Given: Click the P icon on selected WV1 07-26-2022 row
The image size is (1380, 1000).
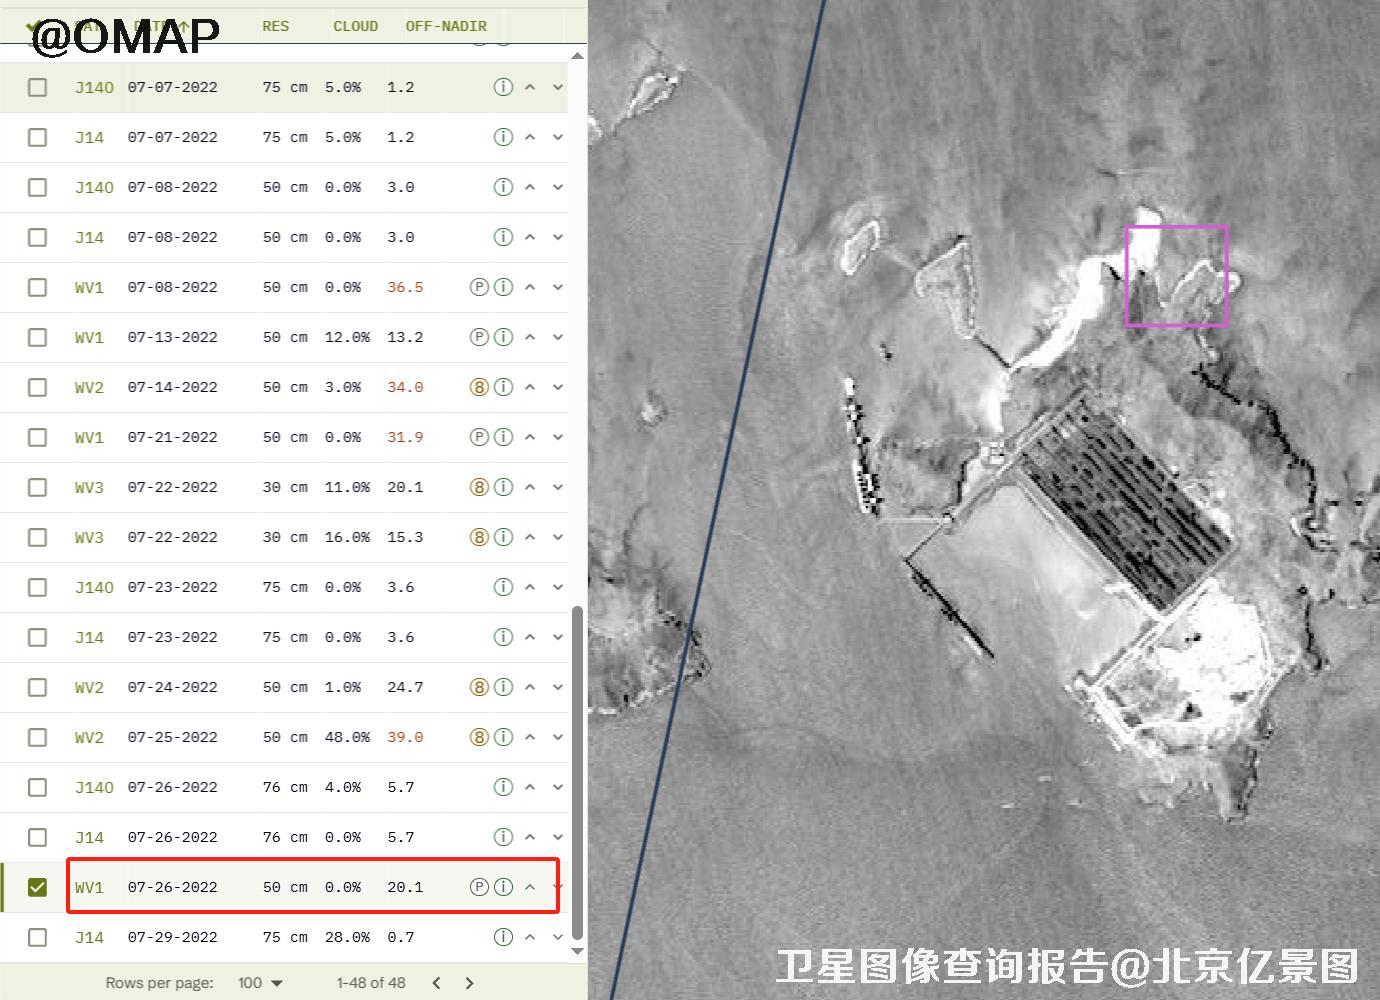Looking at the screenshot, I should [x=479, y=887].
